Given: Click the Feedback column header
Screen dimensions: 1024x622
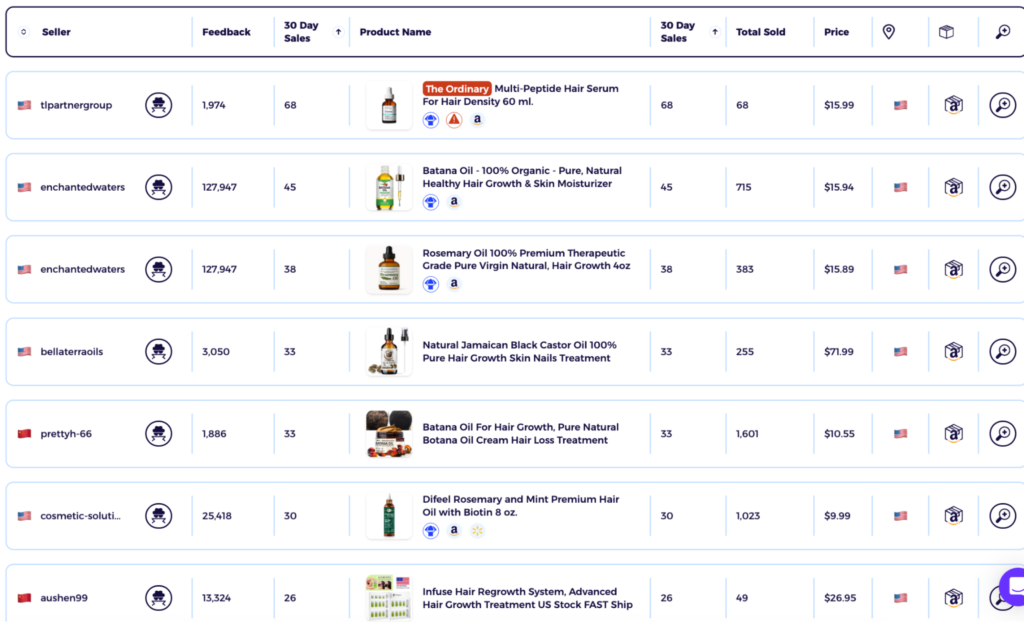Looking at the screenshot, I should point(226,32).
